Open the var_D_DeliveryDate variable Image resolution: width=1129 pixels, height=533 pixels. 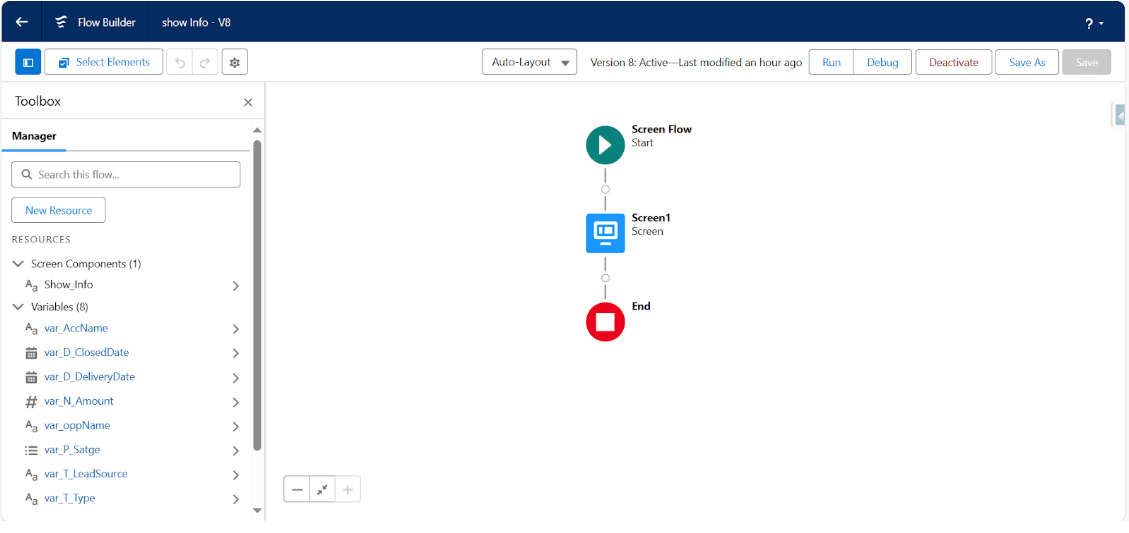click(89, 377)
